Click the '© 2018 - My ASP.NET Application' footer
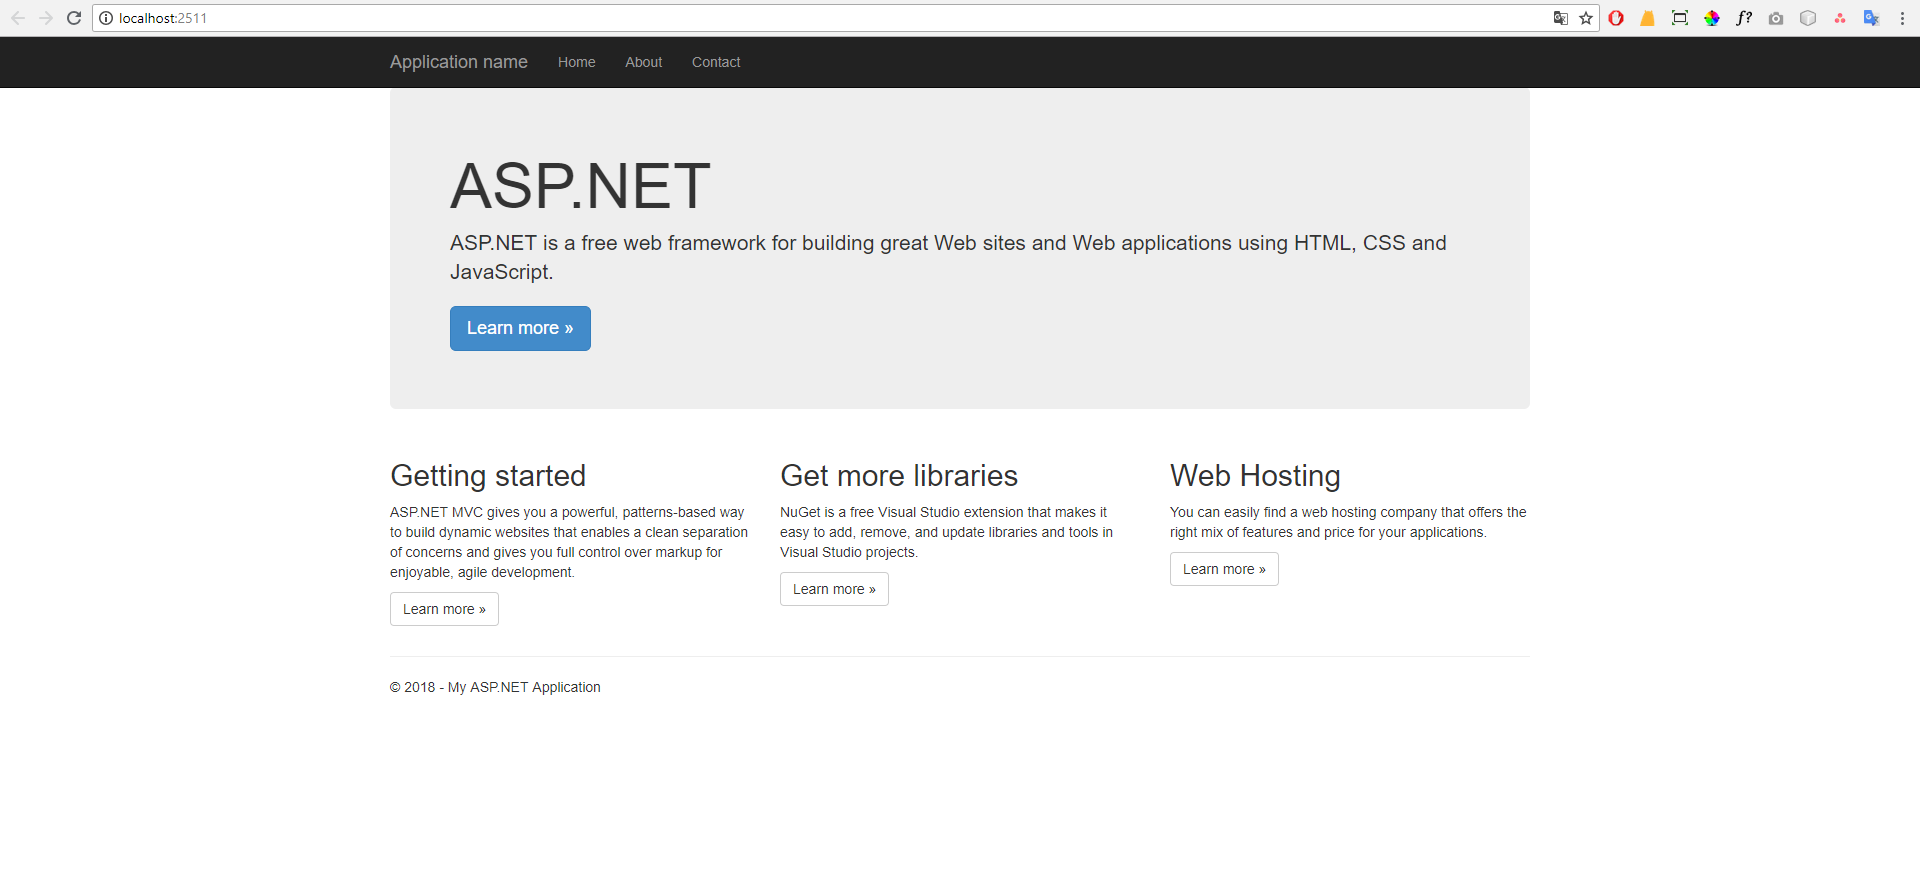Viewport: 1920px width, 888px height. tap(495, 687)
